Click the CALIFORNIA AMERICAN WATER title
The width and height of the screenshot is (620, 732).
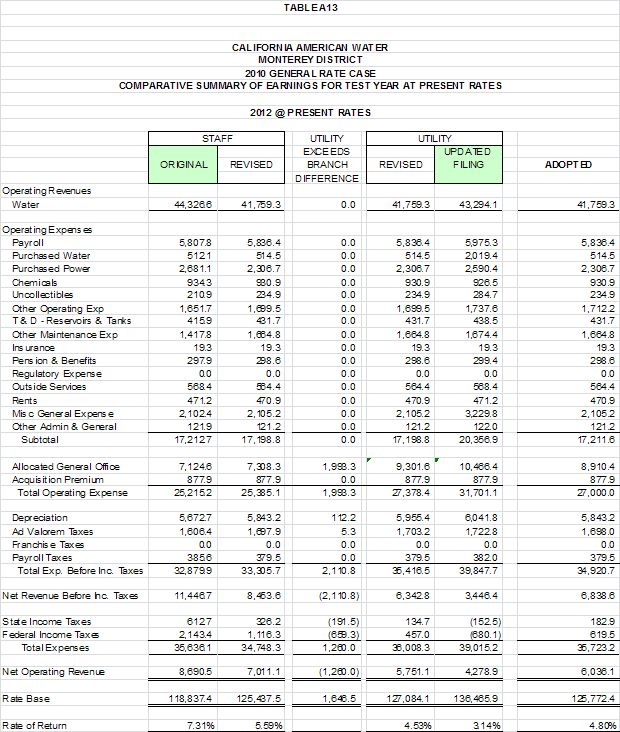coord(310,47)
